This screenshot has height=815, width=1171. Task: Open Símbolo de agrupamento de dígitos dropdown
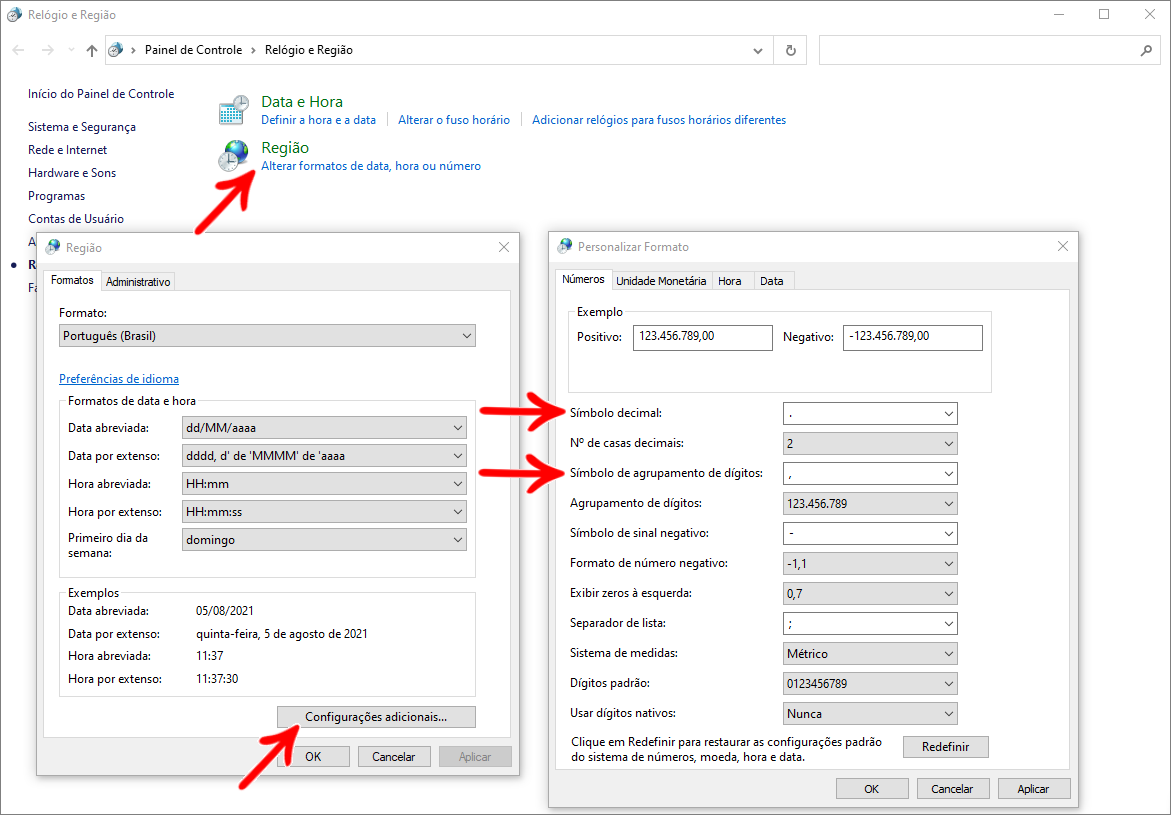tap(870, 474)
